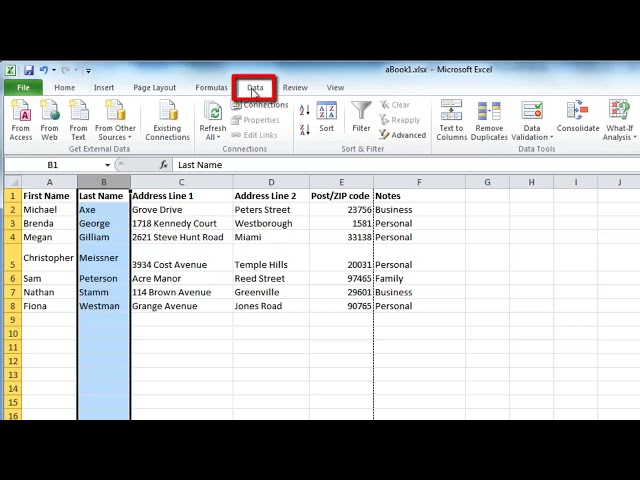
Task: Open the Name Box dropdown arrow
Action: [x=107, y=165]
